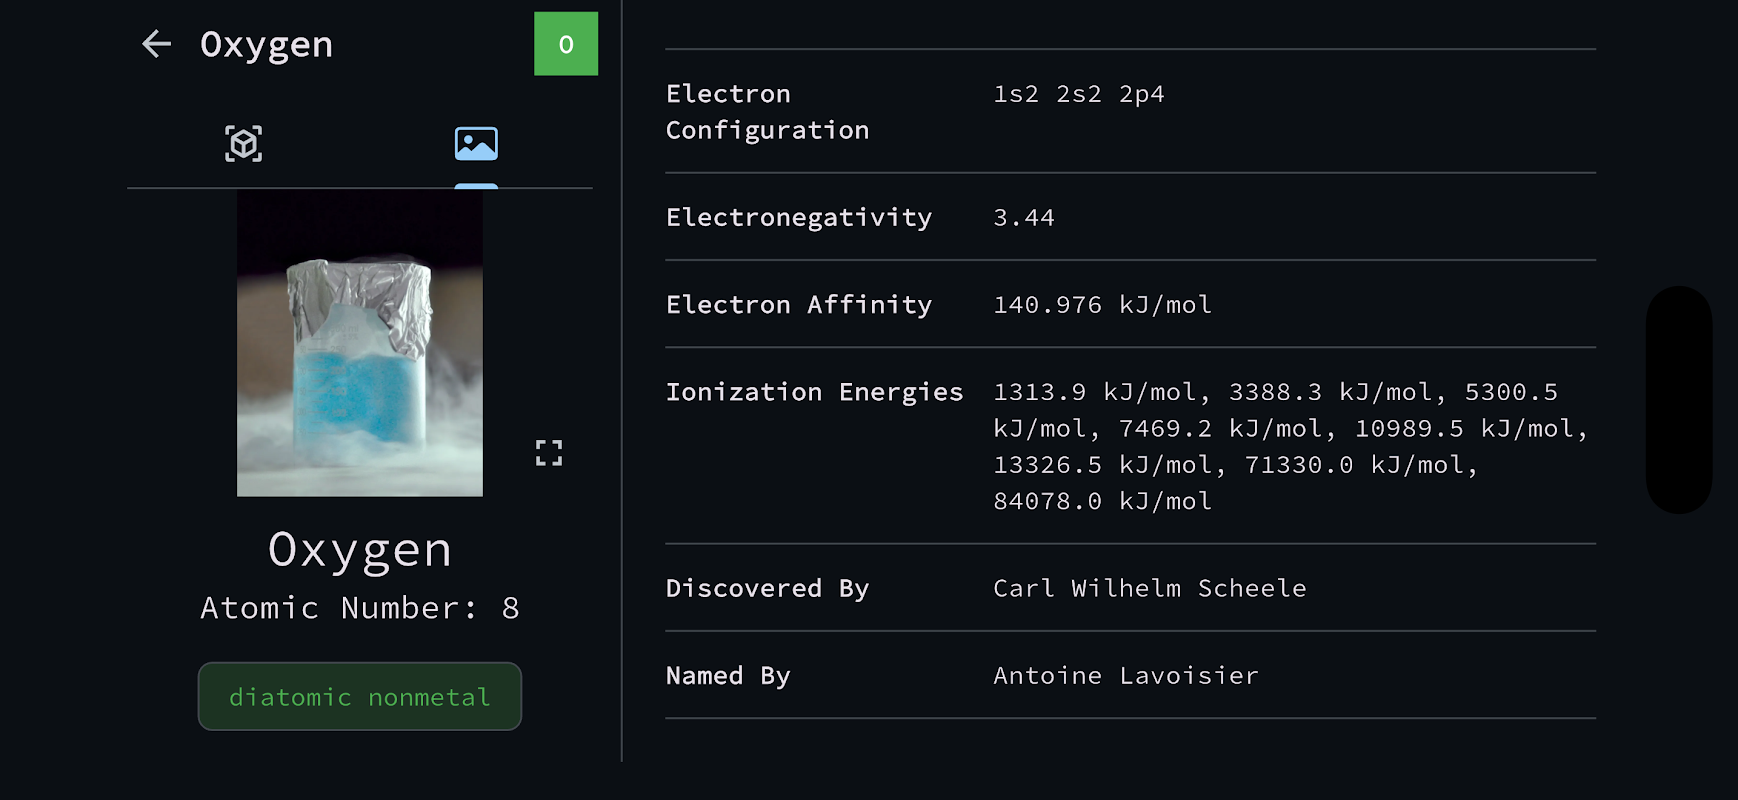
Task: Go back using the arrow icon
Action: coord(157,44)
